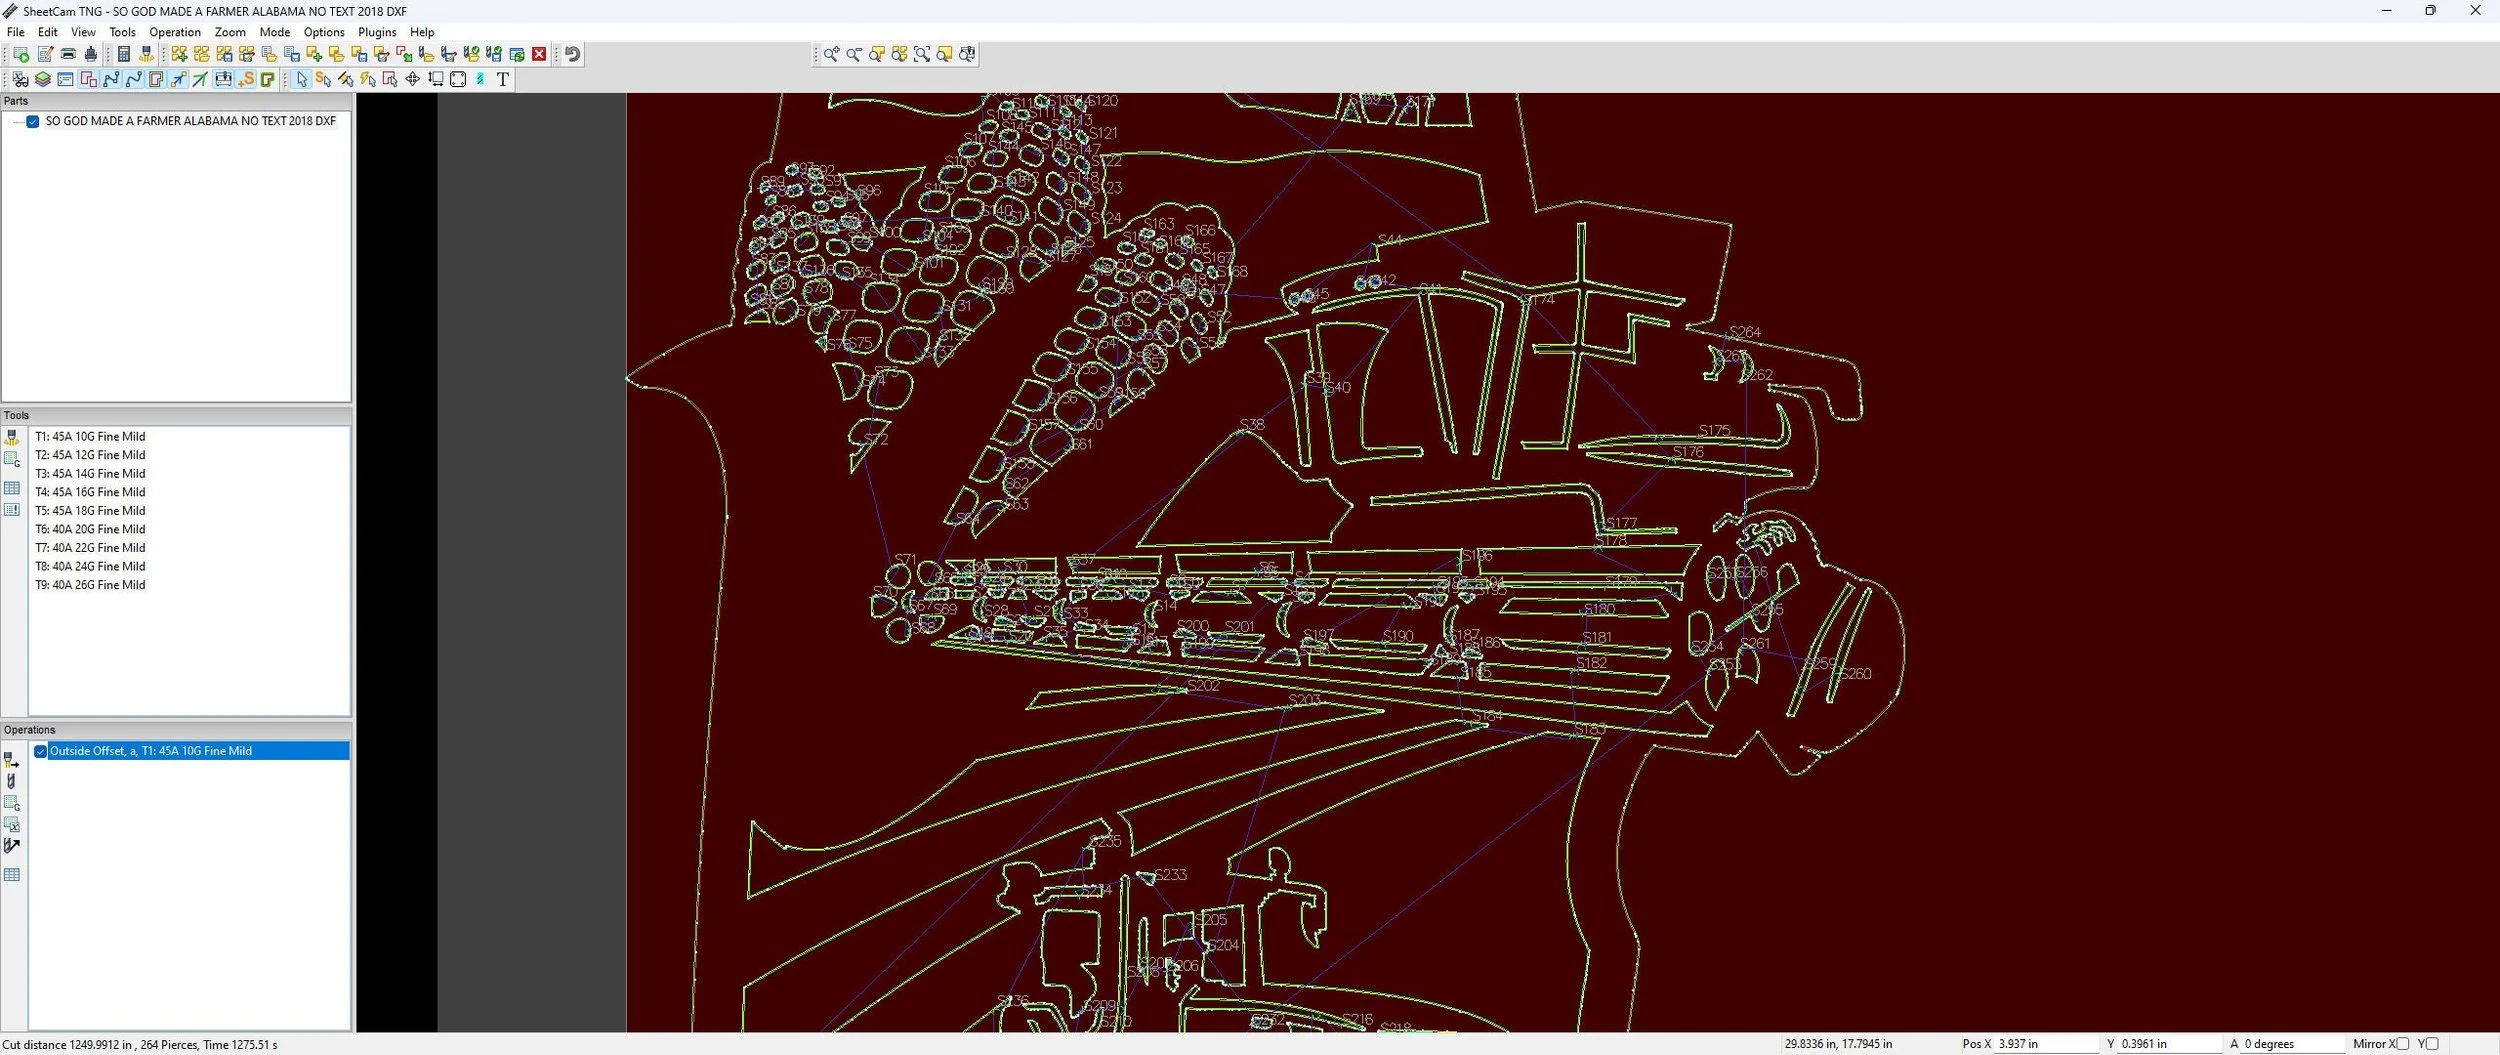
Task: Click the move to operation arrow icon
Action: pos(12,846)
